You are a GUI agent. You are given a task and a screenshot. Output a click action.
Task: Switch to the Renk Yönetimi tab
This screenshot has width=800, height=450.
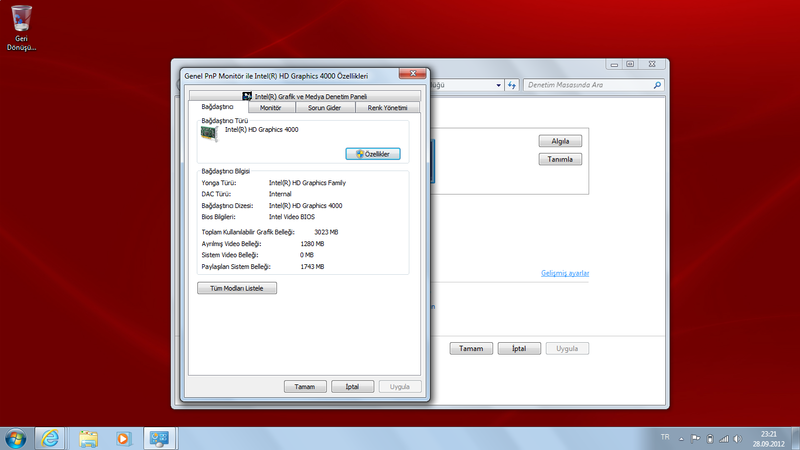(388, 108)
